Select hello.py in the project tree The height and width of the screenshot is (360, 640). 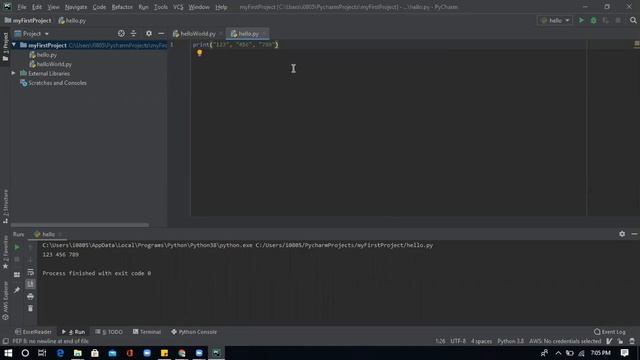click(47, 55)
